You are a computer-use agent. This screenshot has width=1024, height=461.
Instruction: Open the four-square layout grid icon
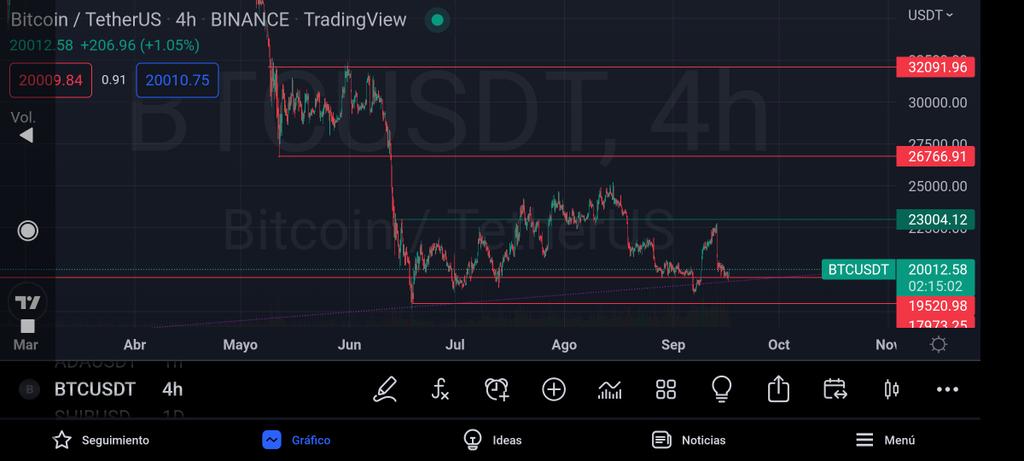tap(665, 390)
